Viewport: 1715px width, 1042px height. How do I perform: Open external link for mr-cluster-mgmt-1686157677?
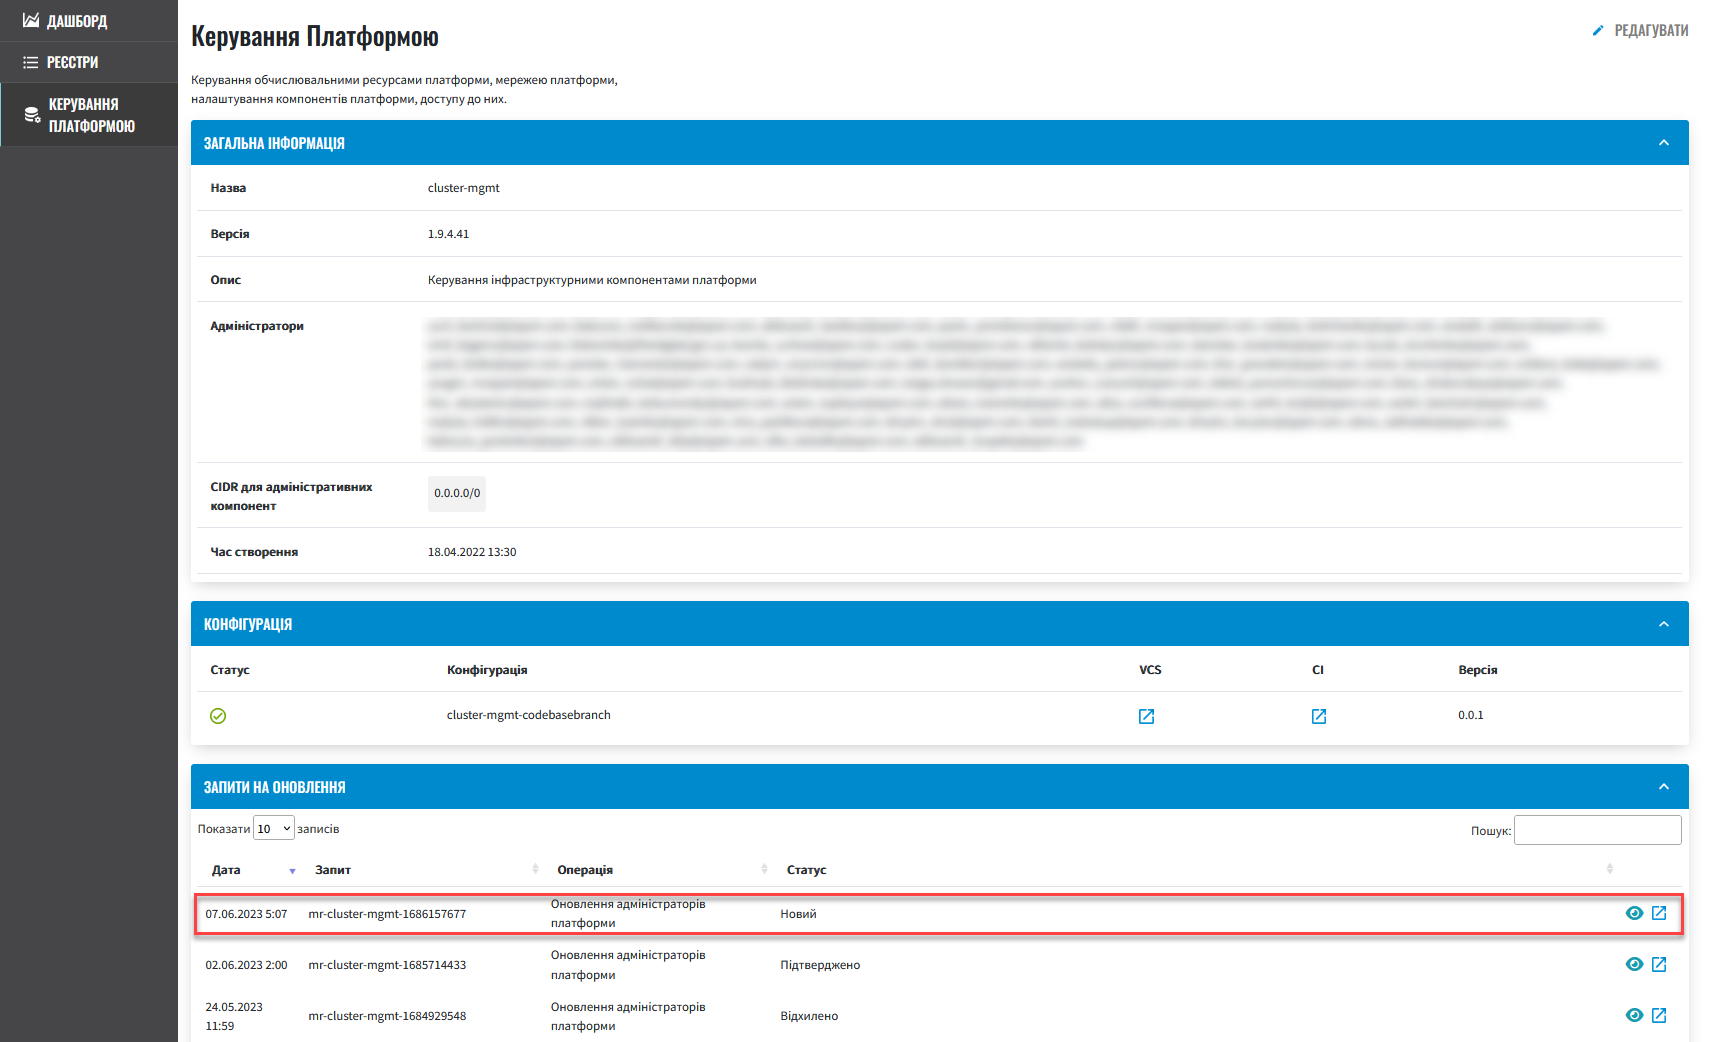(1659, 913)
